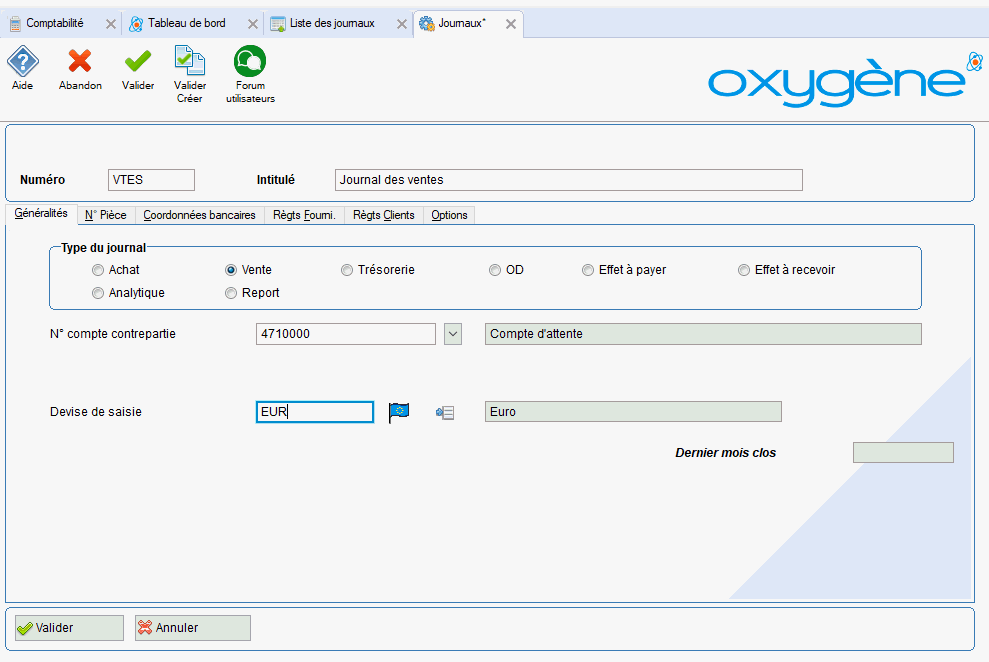Click the Type du journal group label
This screenshot has width=989, height=662.
pyautogui.click(x=103, y=248)
